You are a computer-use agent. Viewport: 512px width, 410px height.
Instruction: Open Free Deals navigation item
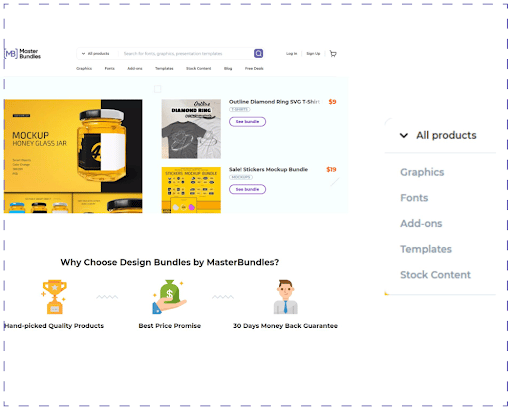pyautogui.click(x=254, y=68)
